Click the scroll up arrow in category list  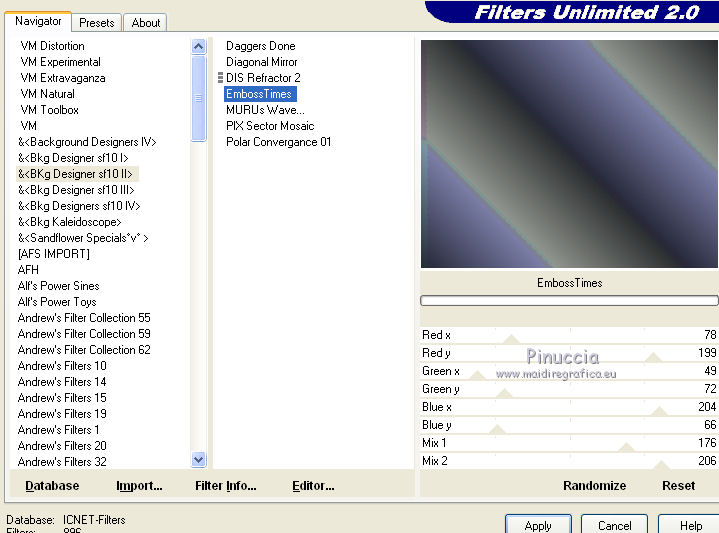click(x=199, y=46)
